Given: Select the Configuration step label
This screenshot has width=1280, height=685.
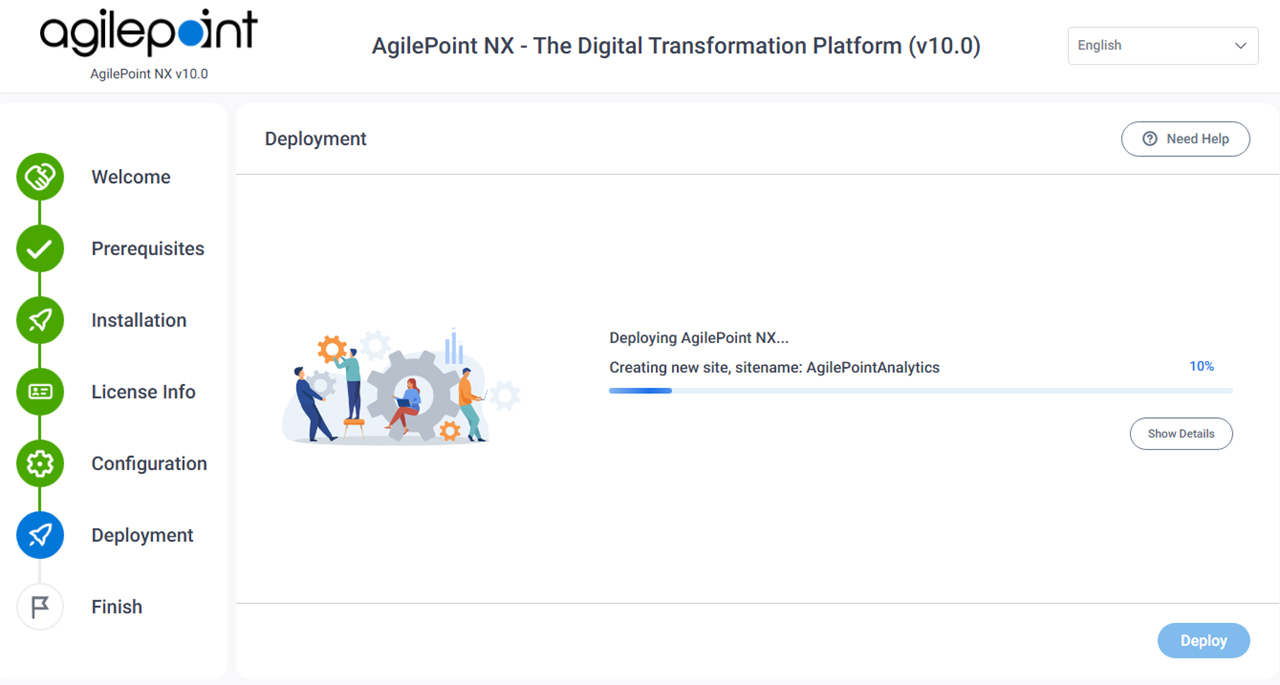Looking at the screenshot, I should [x=149, y=463].
